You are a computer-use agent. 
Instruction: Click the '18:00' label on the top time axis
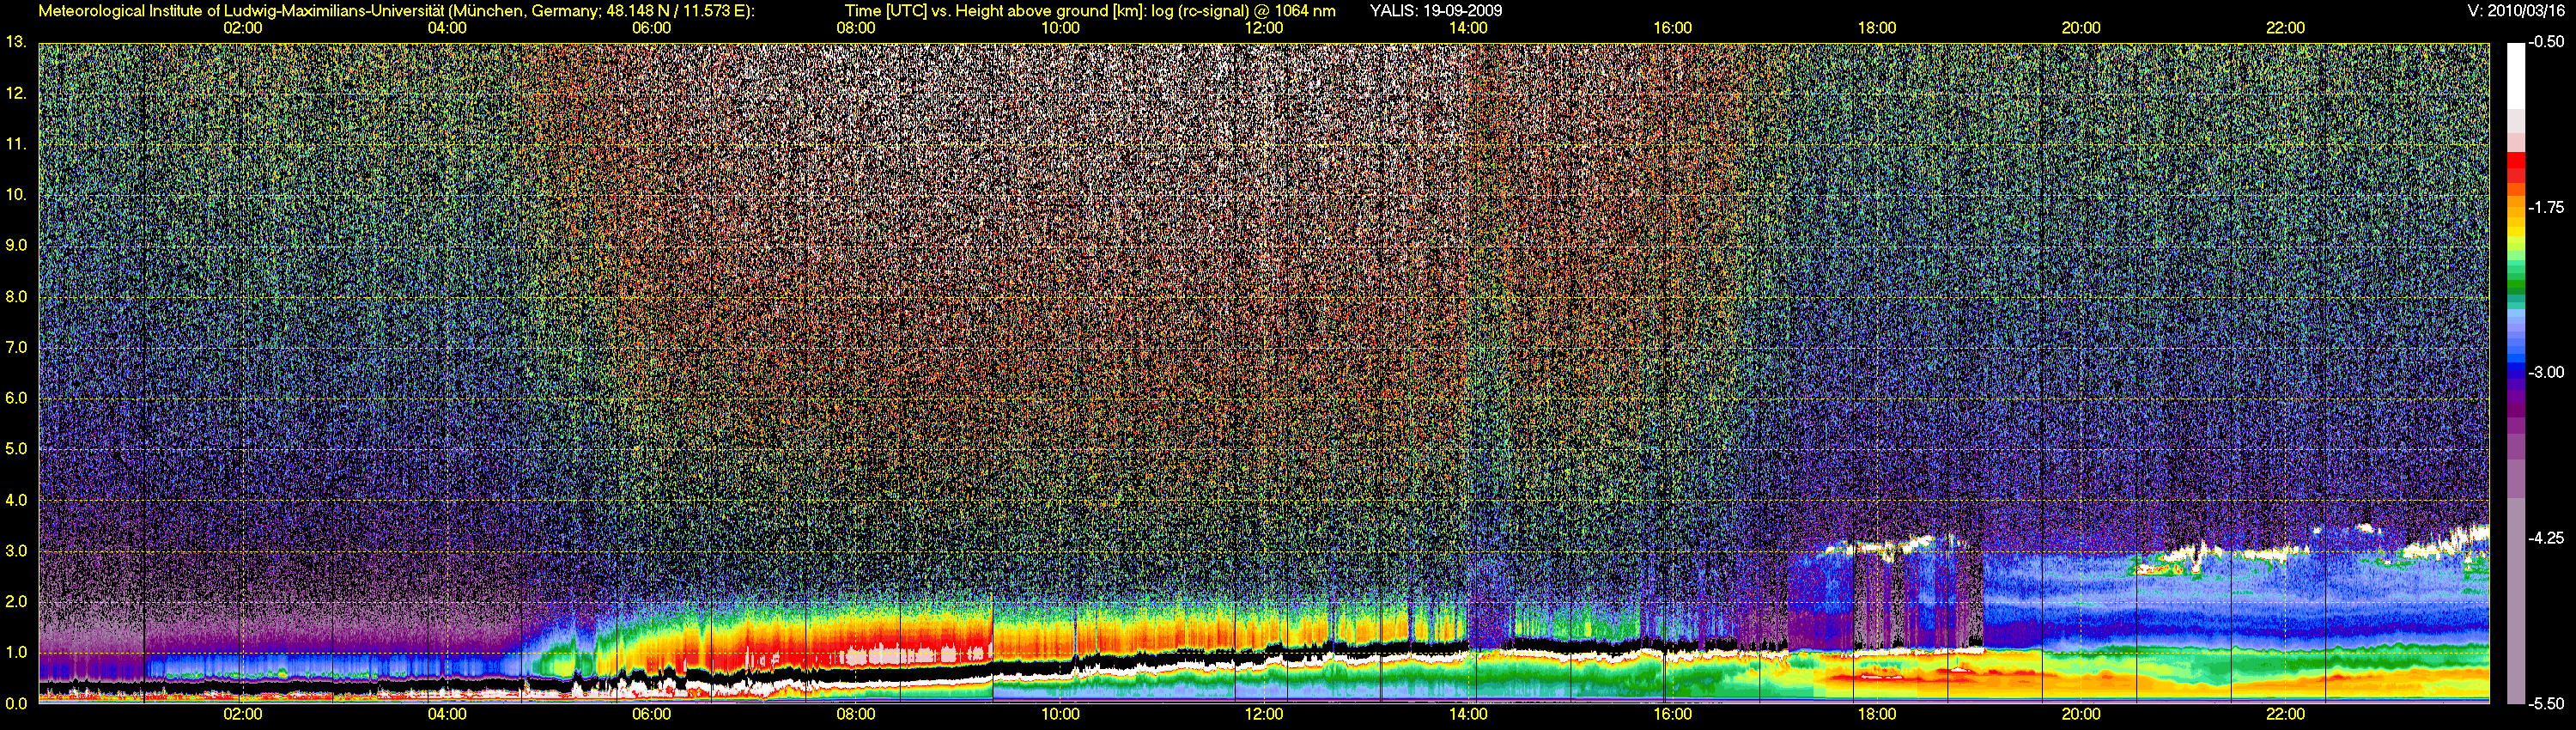click(1877, 28)
